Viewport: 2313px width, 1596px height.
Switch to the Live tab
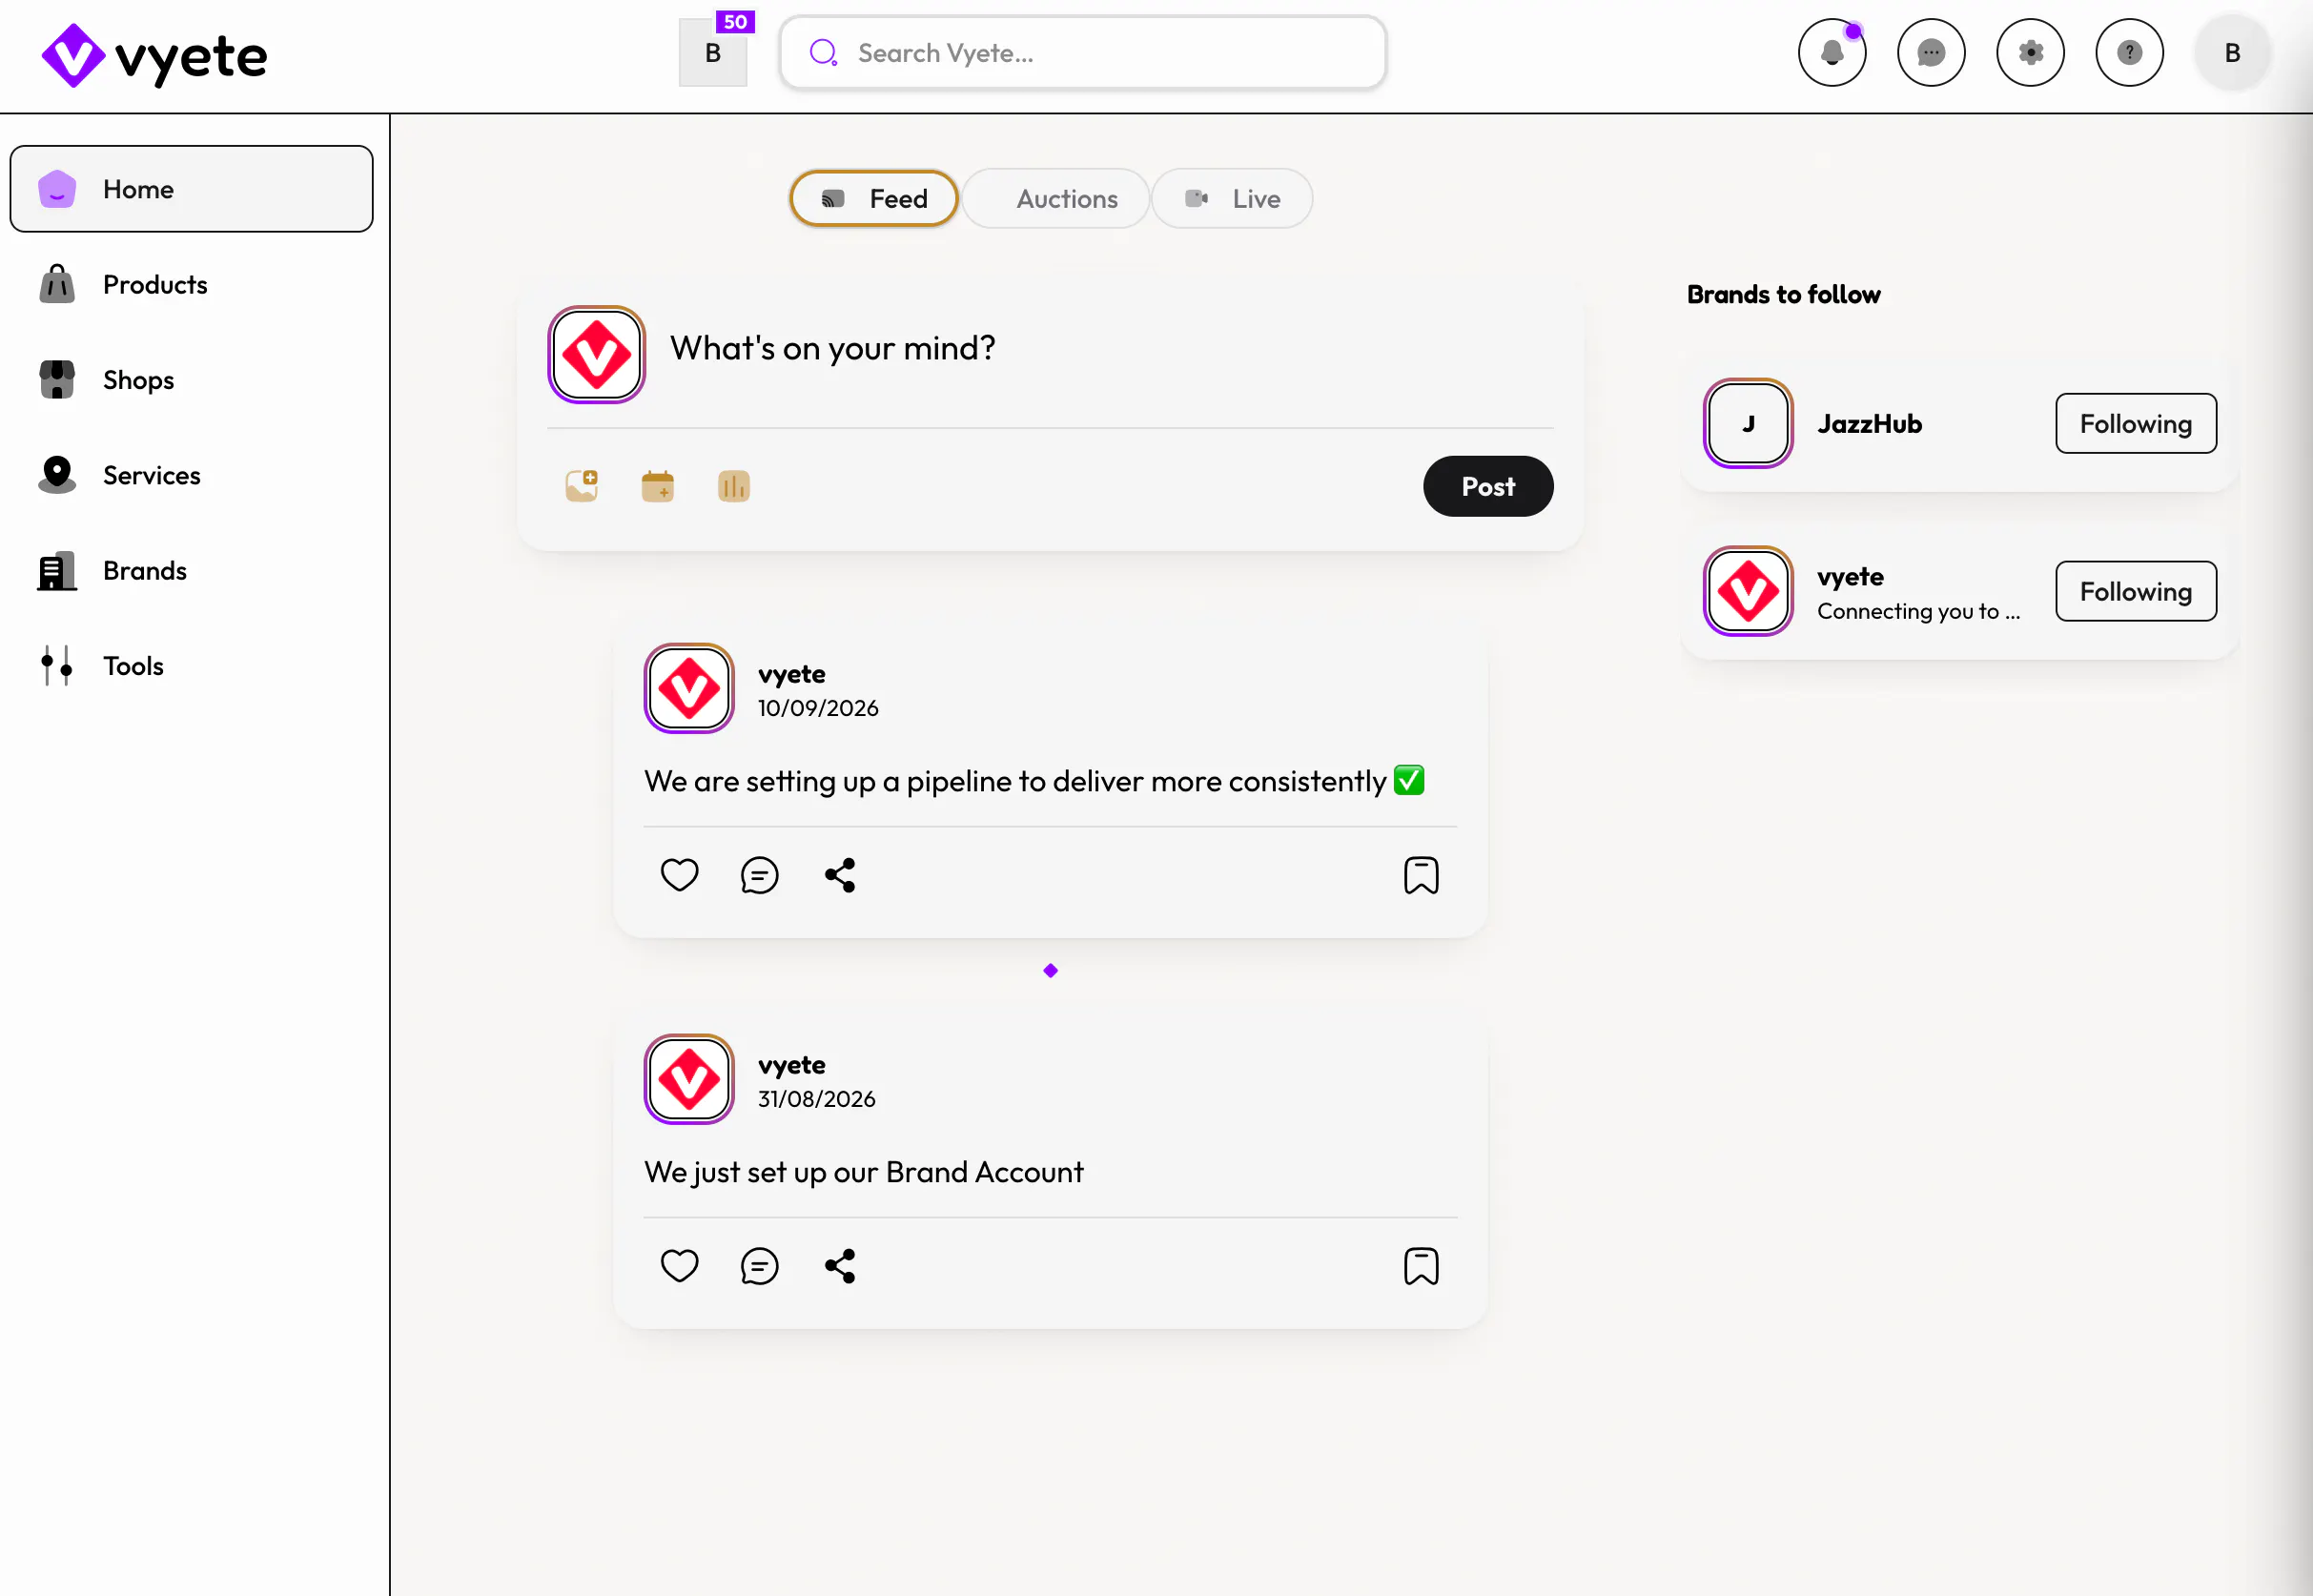click(1232, 198)
